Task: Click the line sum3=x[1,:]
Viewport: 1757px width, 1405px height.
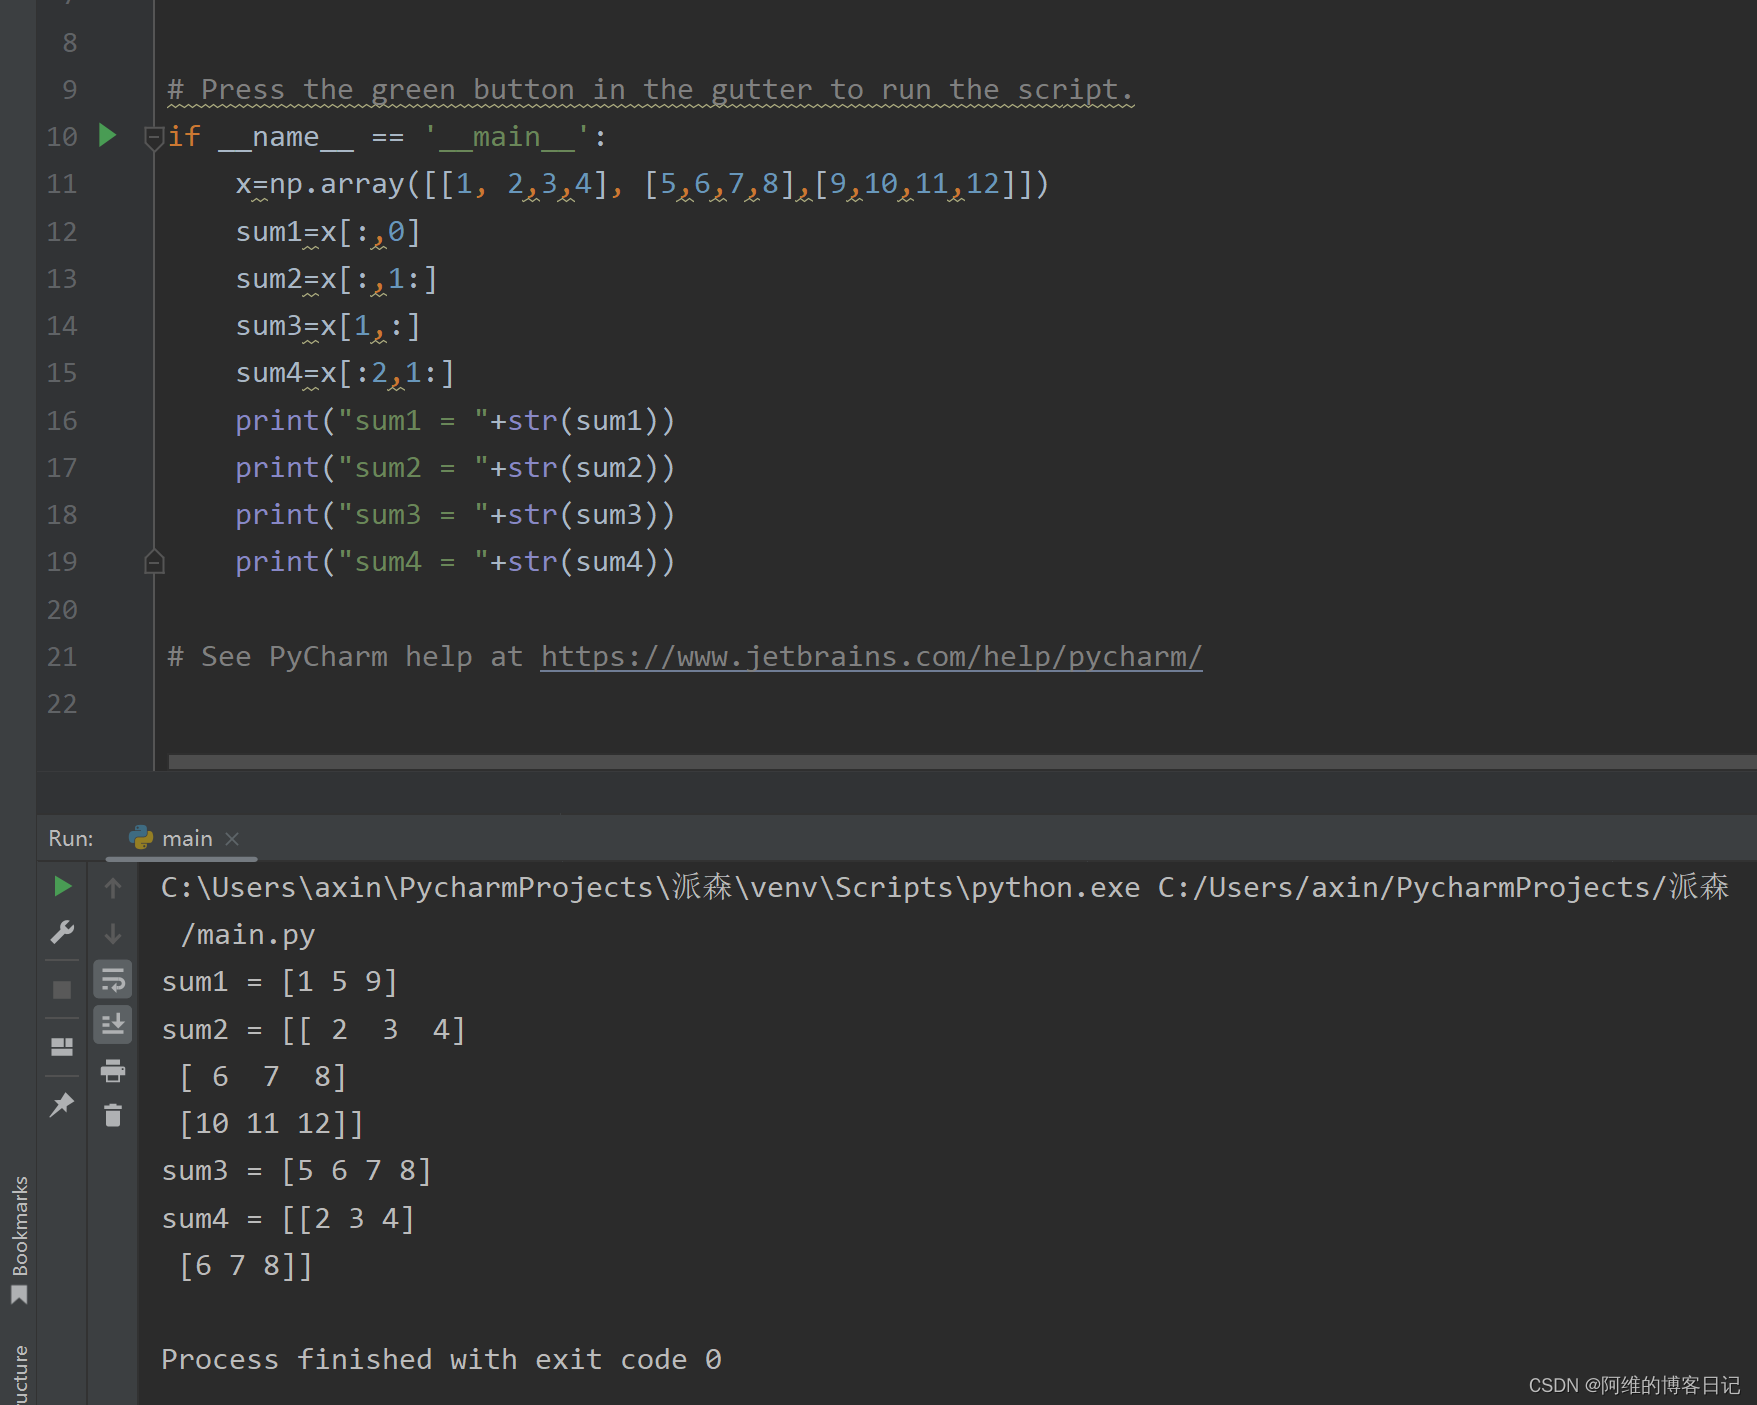Action: (x=328, y=326)
